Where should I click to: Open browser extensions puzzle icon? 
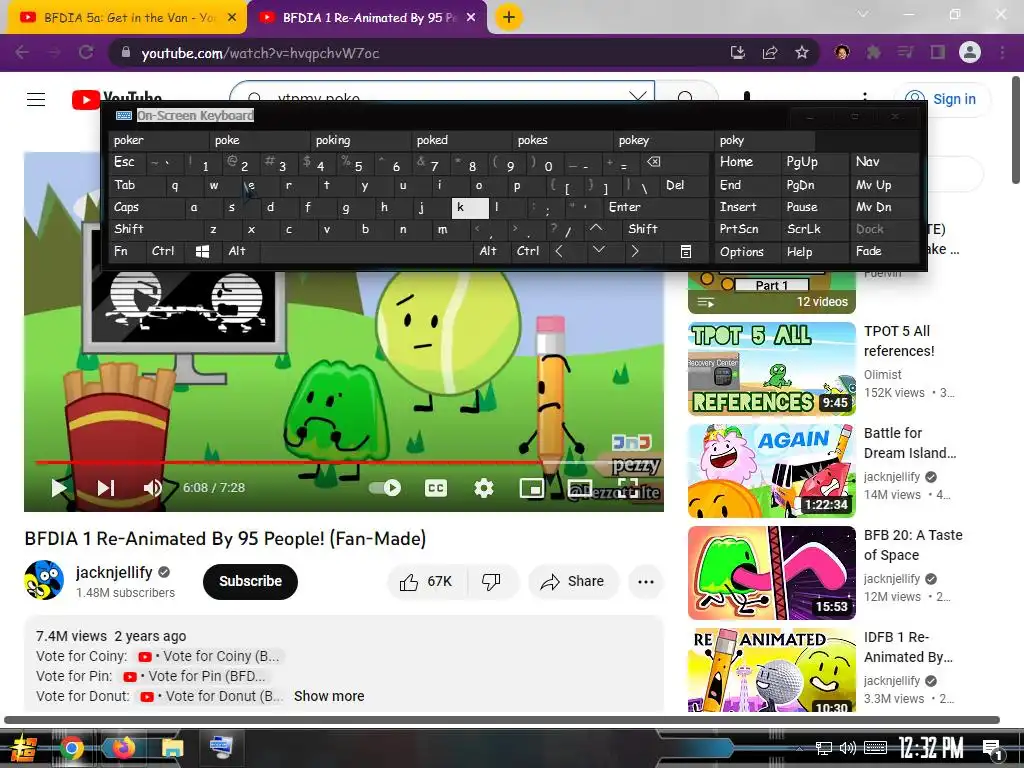tap(873, 52)
